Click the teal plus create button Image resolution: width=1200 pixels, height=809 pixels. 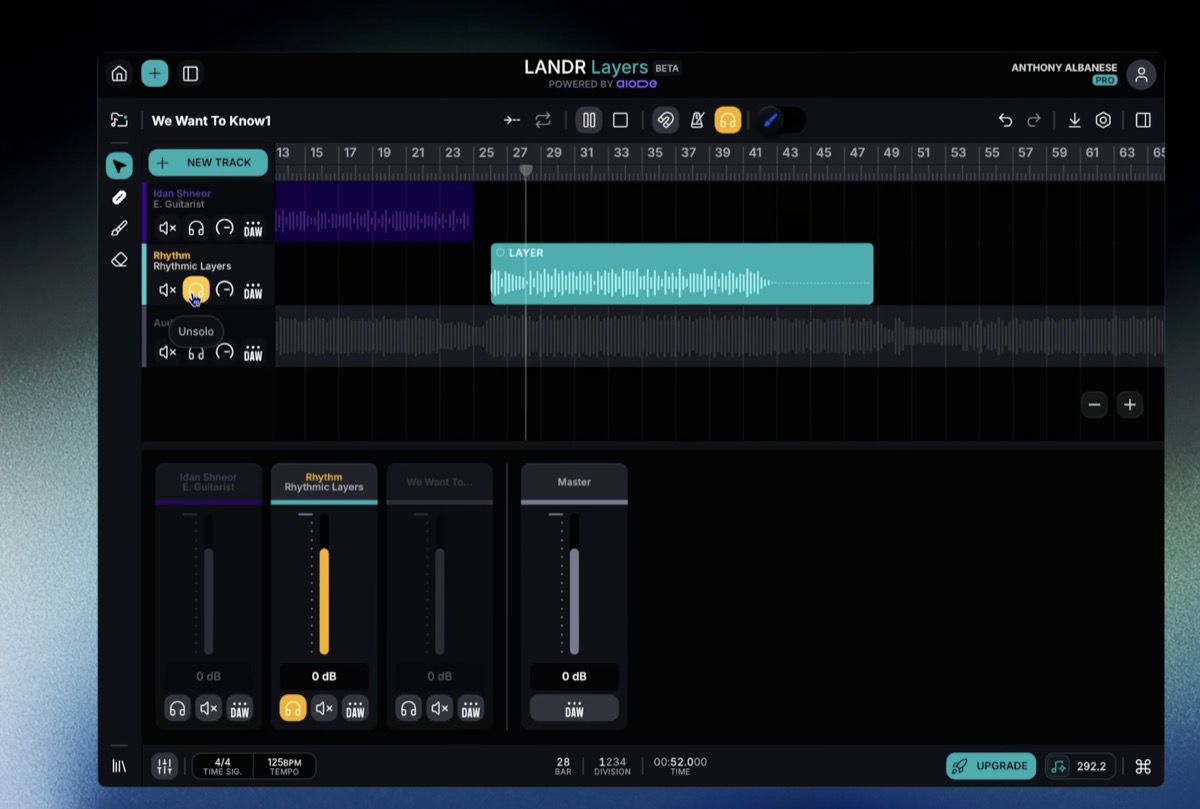[x=155, y=73]
